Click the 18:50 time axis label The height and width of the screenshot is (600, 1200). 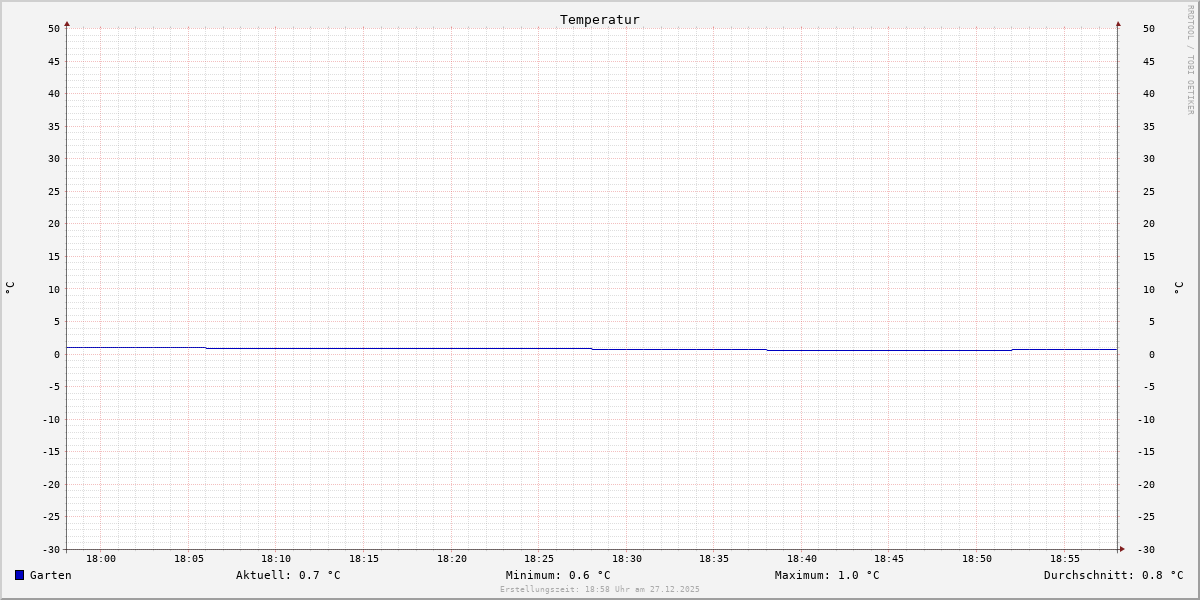(977, 558)
